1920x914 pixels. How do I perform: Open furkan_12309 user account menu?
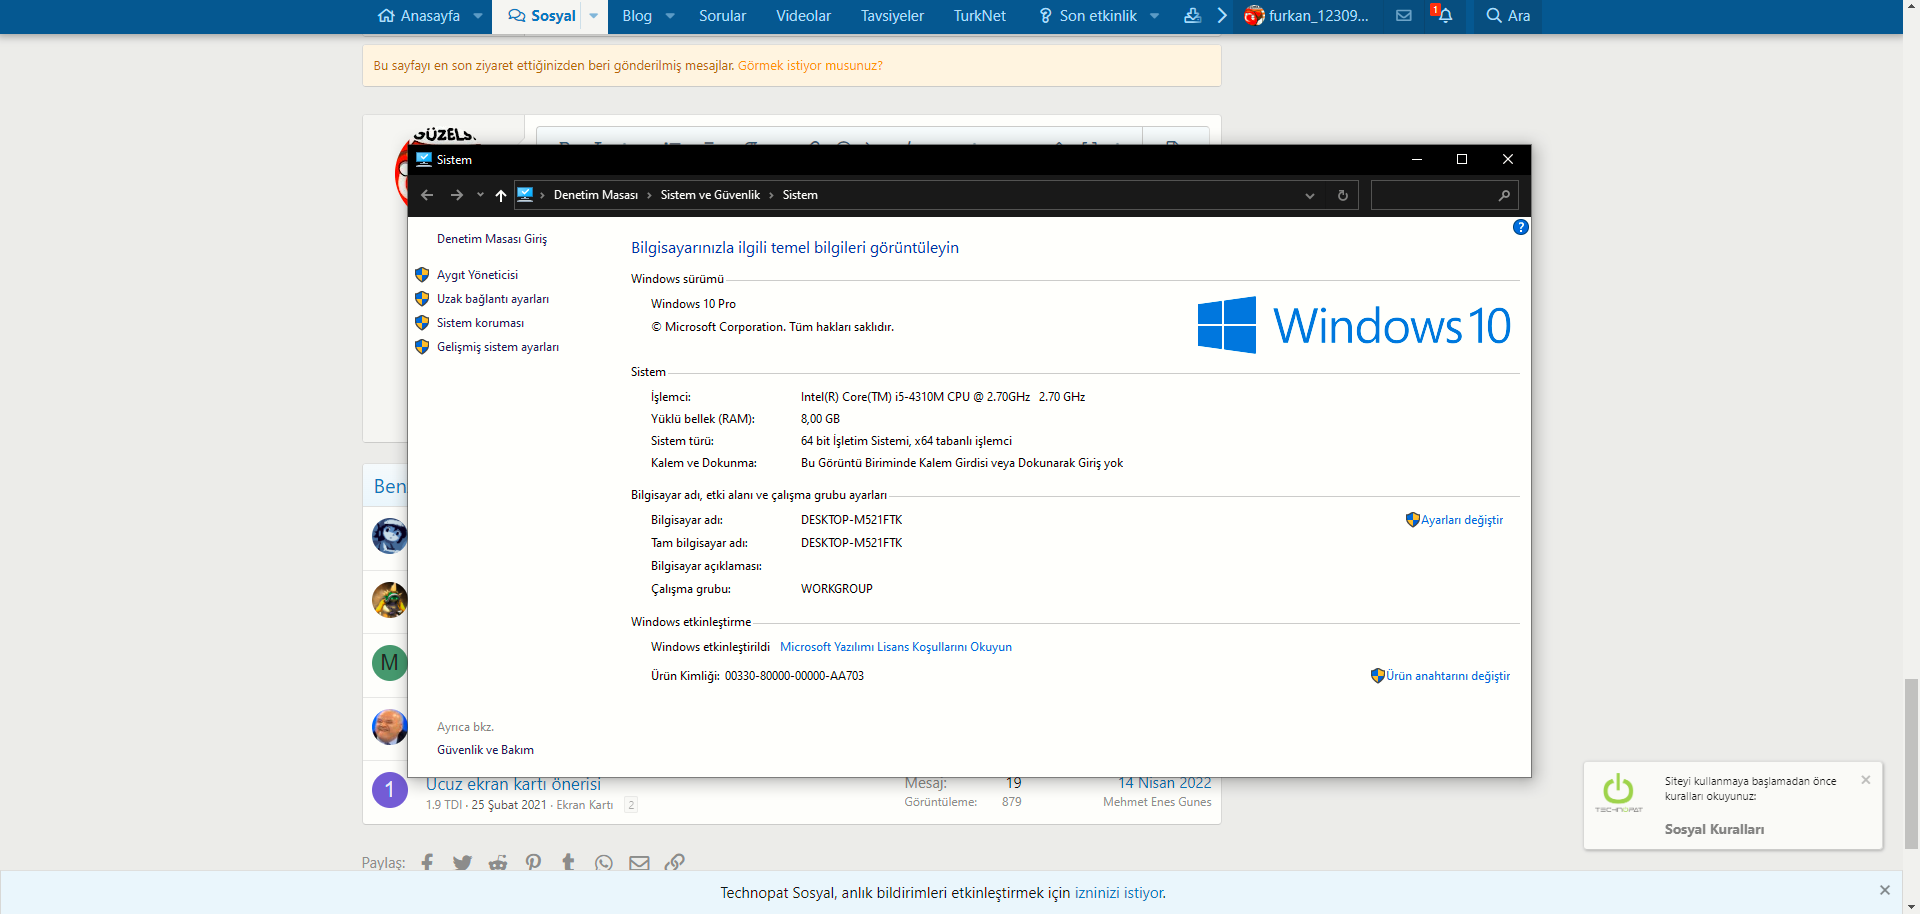point(1307,16)
